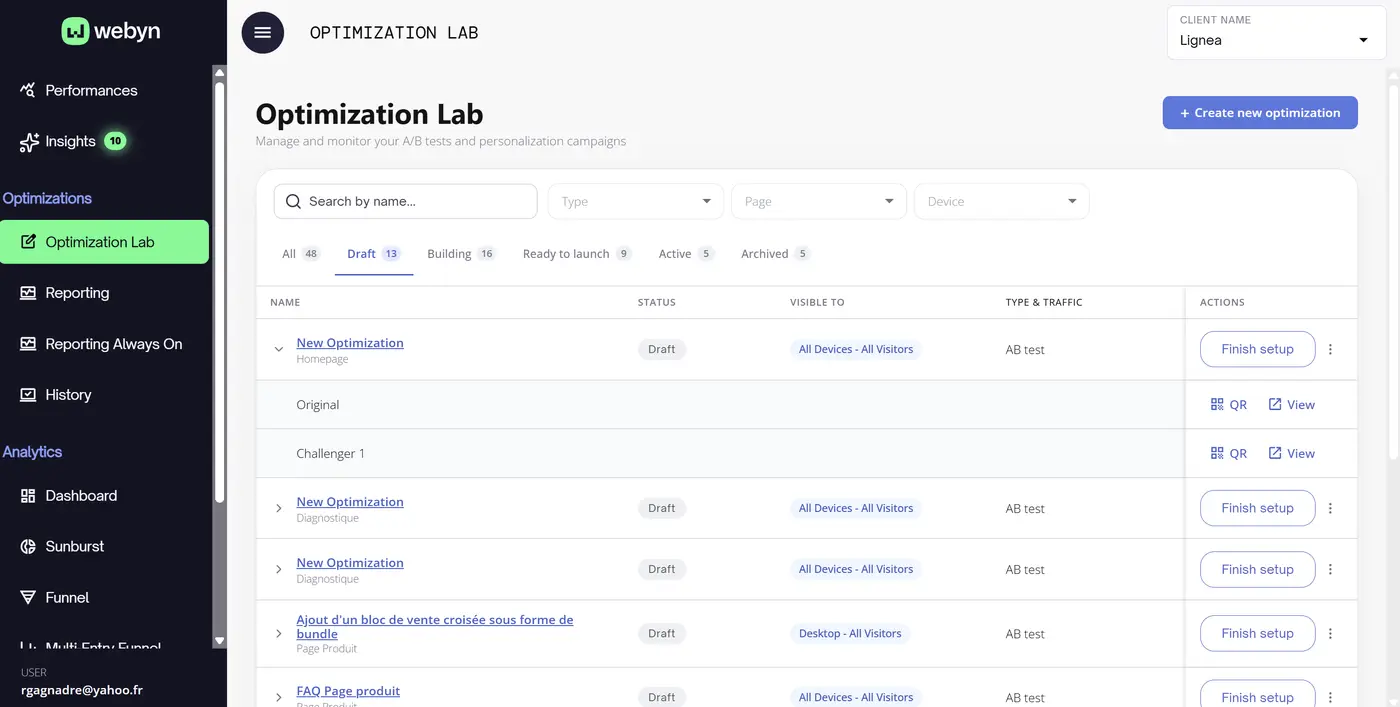The height and width of the screenshot is (707, 1400).
Task: View the Original variant externally
Action: click(1291, 405)
